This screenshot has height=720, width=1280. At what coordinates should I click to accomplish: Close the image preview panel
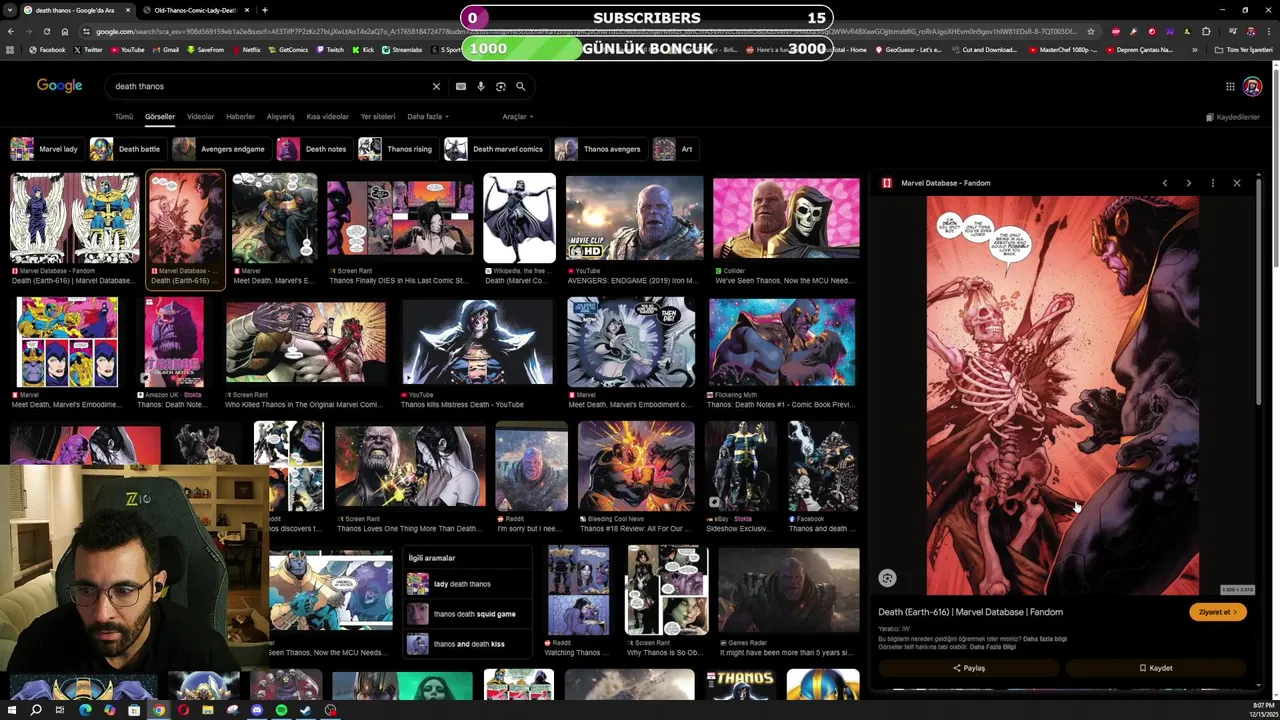pos(1237,183)
